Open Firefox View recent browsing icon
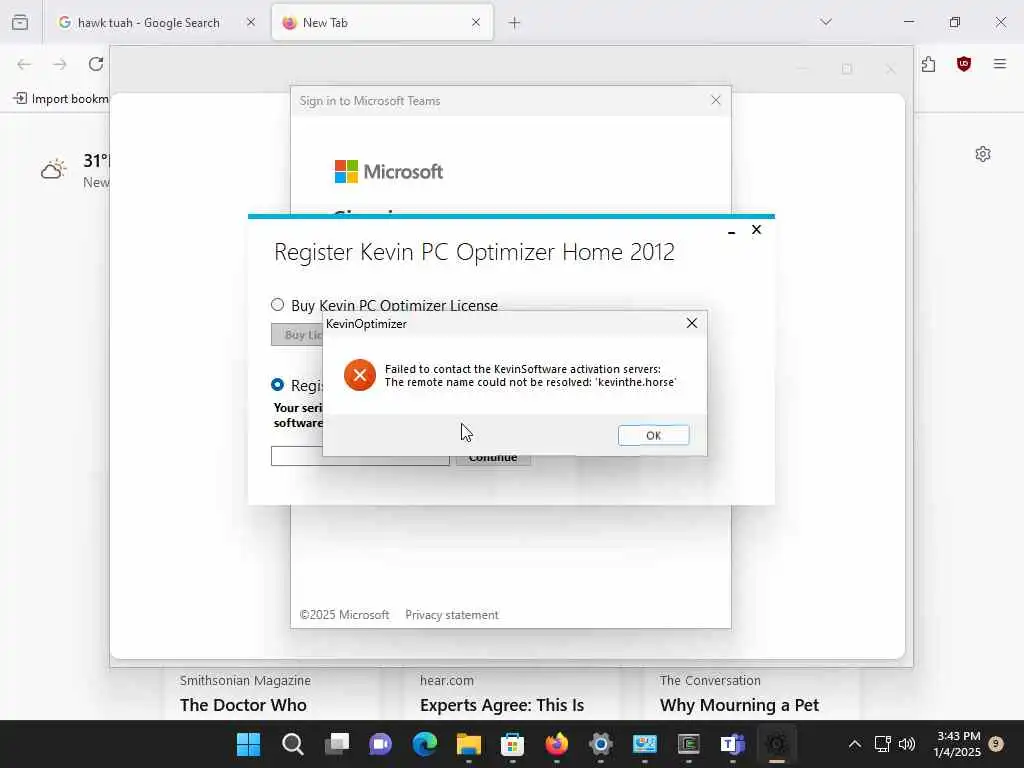 click(x=20, y=22)
